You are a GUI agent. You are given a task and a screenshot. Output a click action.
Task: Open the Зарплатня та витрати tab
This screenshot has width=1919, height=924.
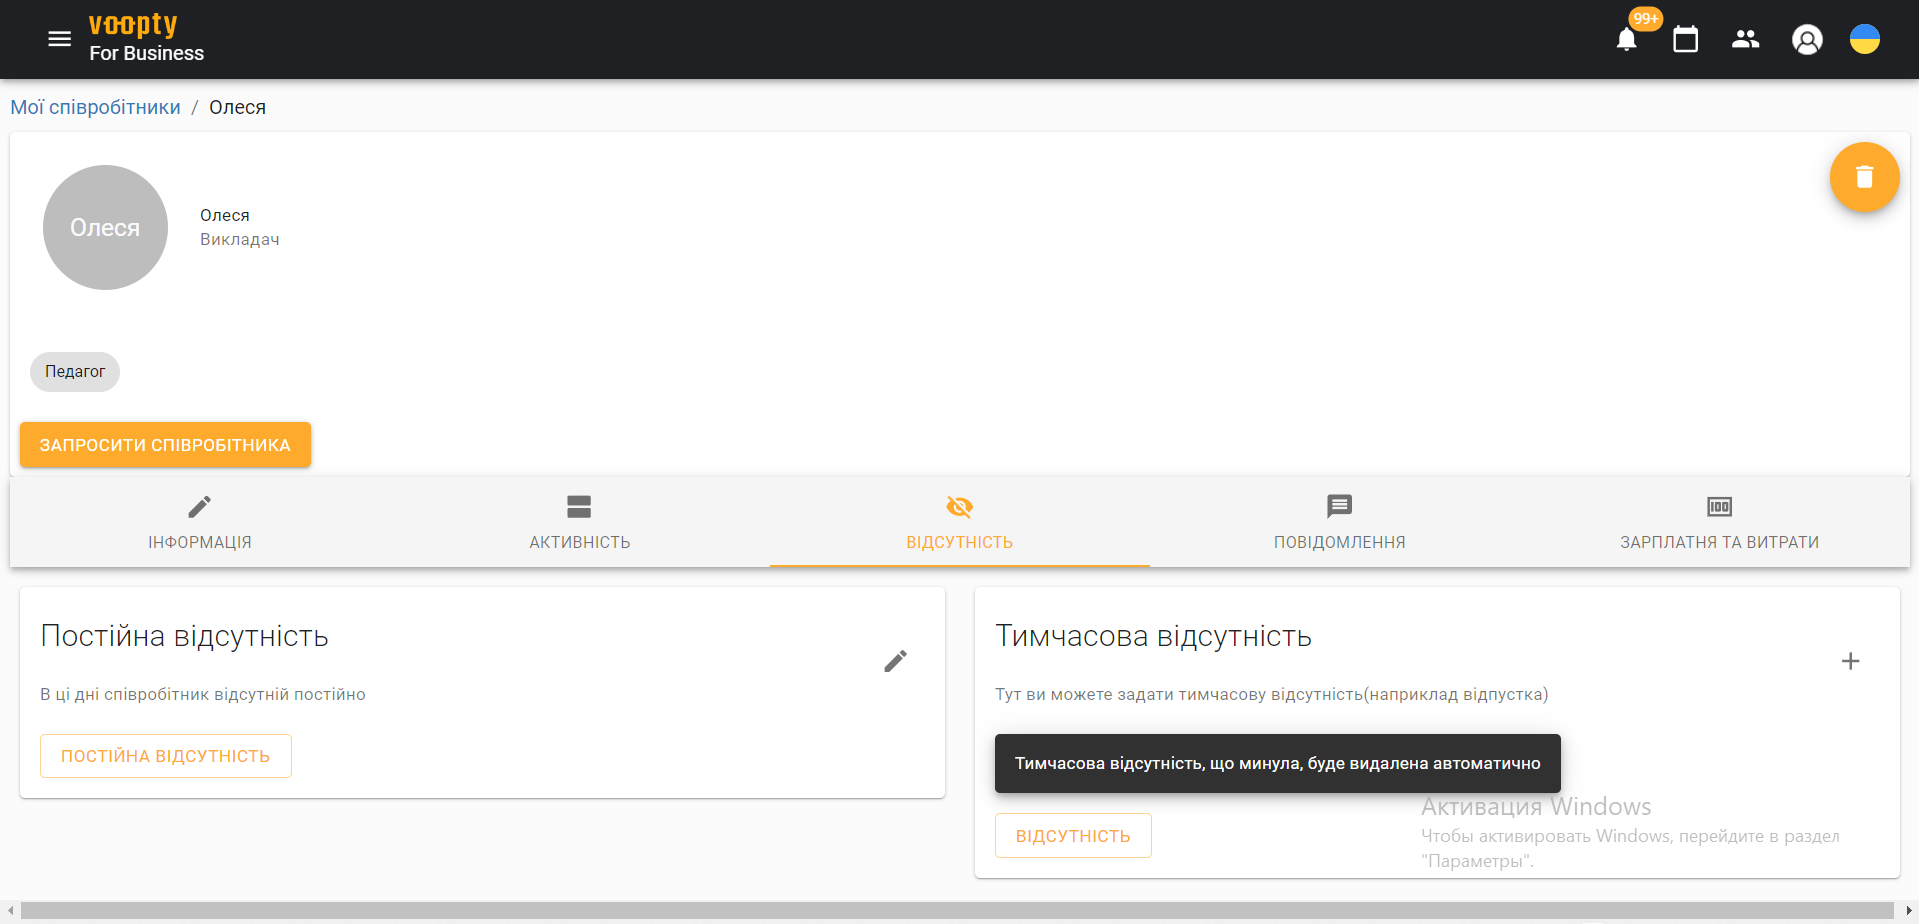(1719, 522)
